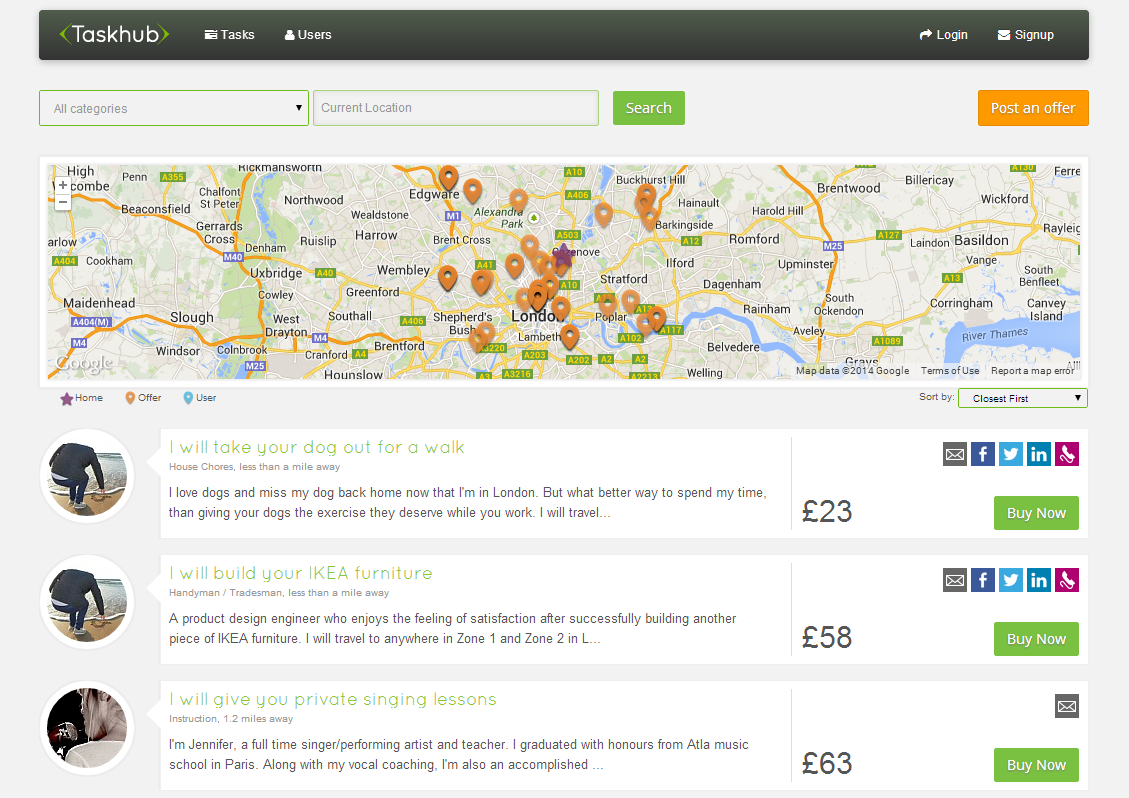Click the phone contact icon on the dog walk listing
Viewport: 1129px width, 798px height.
(x=1066, y=454)
